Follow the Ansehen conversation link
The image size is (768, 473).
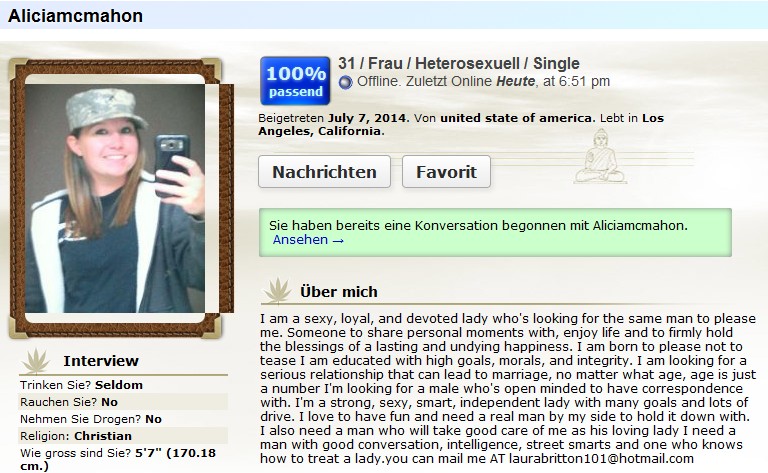coord(308,239)
